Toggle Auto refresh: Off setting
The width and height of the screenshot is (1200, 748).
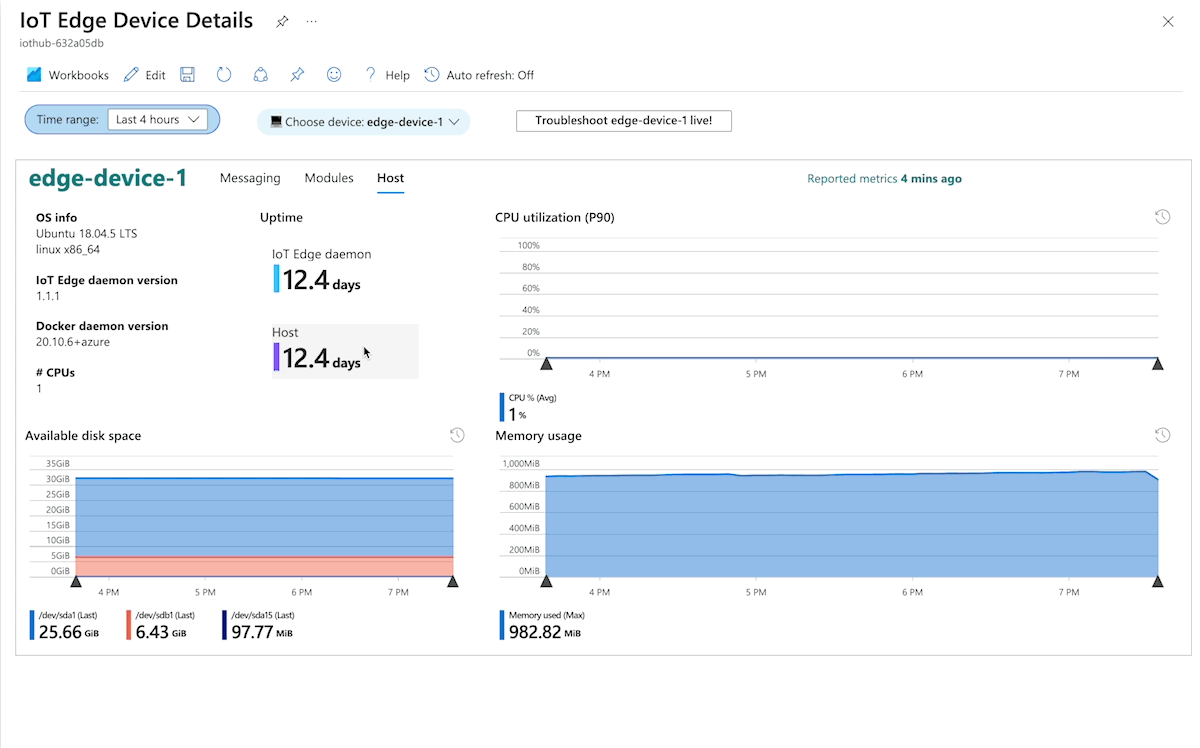click(479, 75)
